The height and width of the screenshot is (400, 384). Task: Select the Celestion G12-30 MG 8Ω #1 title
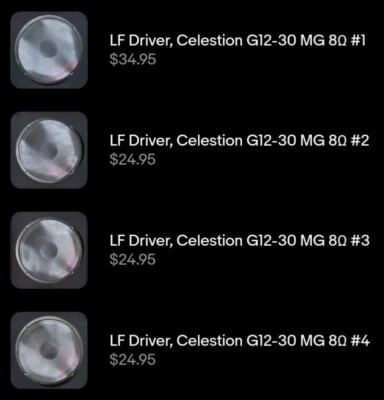[238, 41]
